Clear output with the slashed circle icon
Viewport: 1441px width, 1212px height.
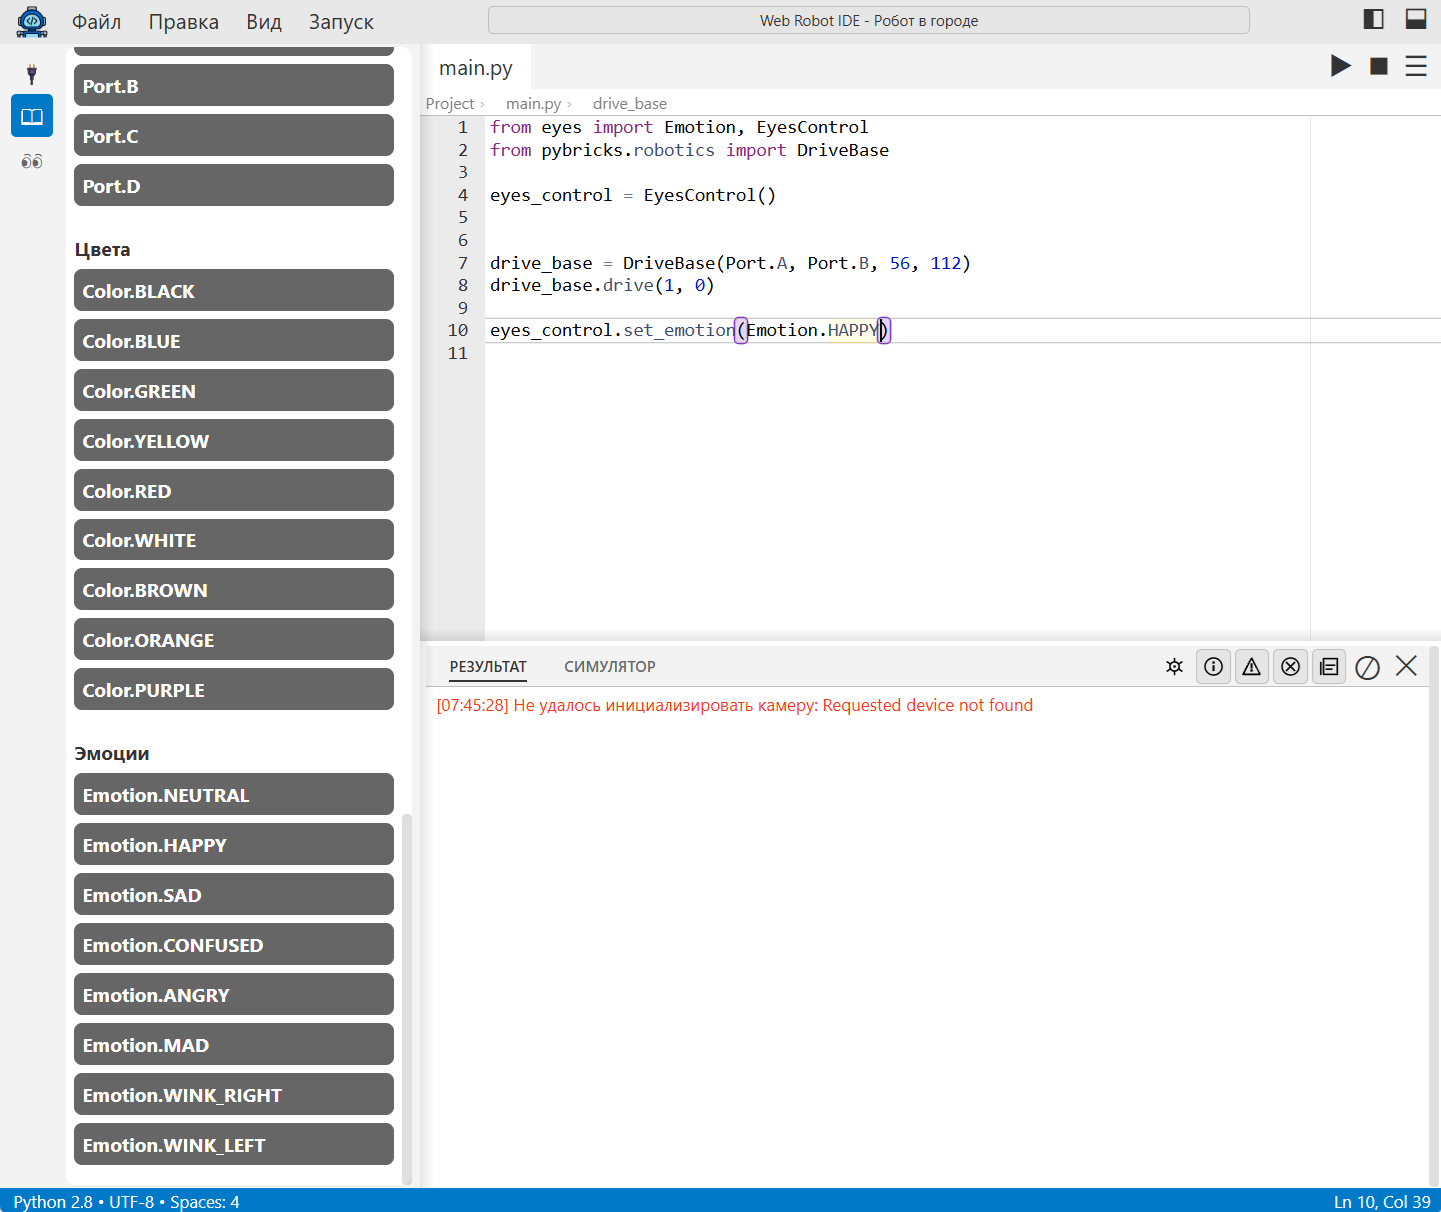coord(1368,667)
